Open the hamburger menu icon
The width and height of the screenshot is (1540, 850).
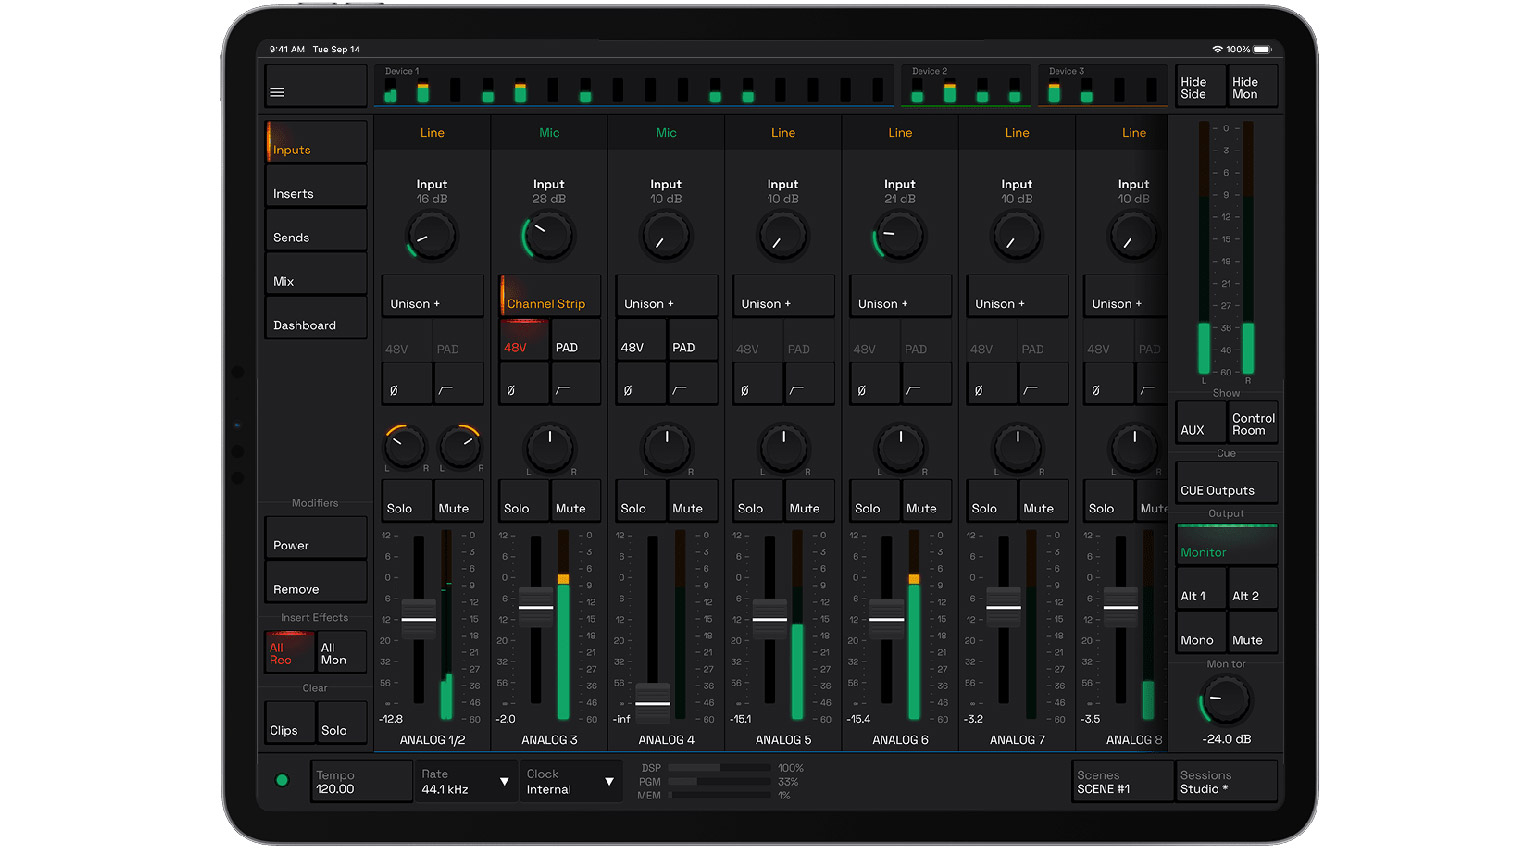pyautogui.click(x=278, y=93)
